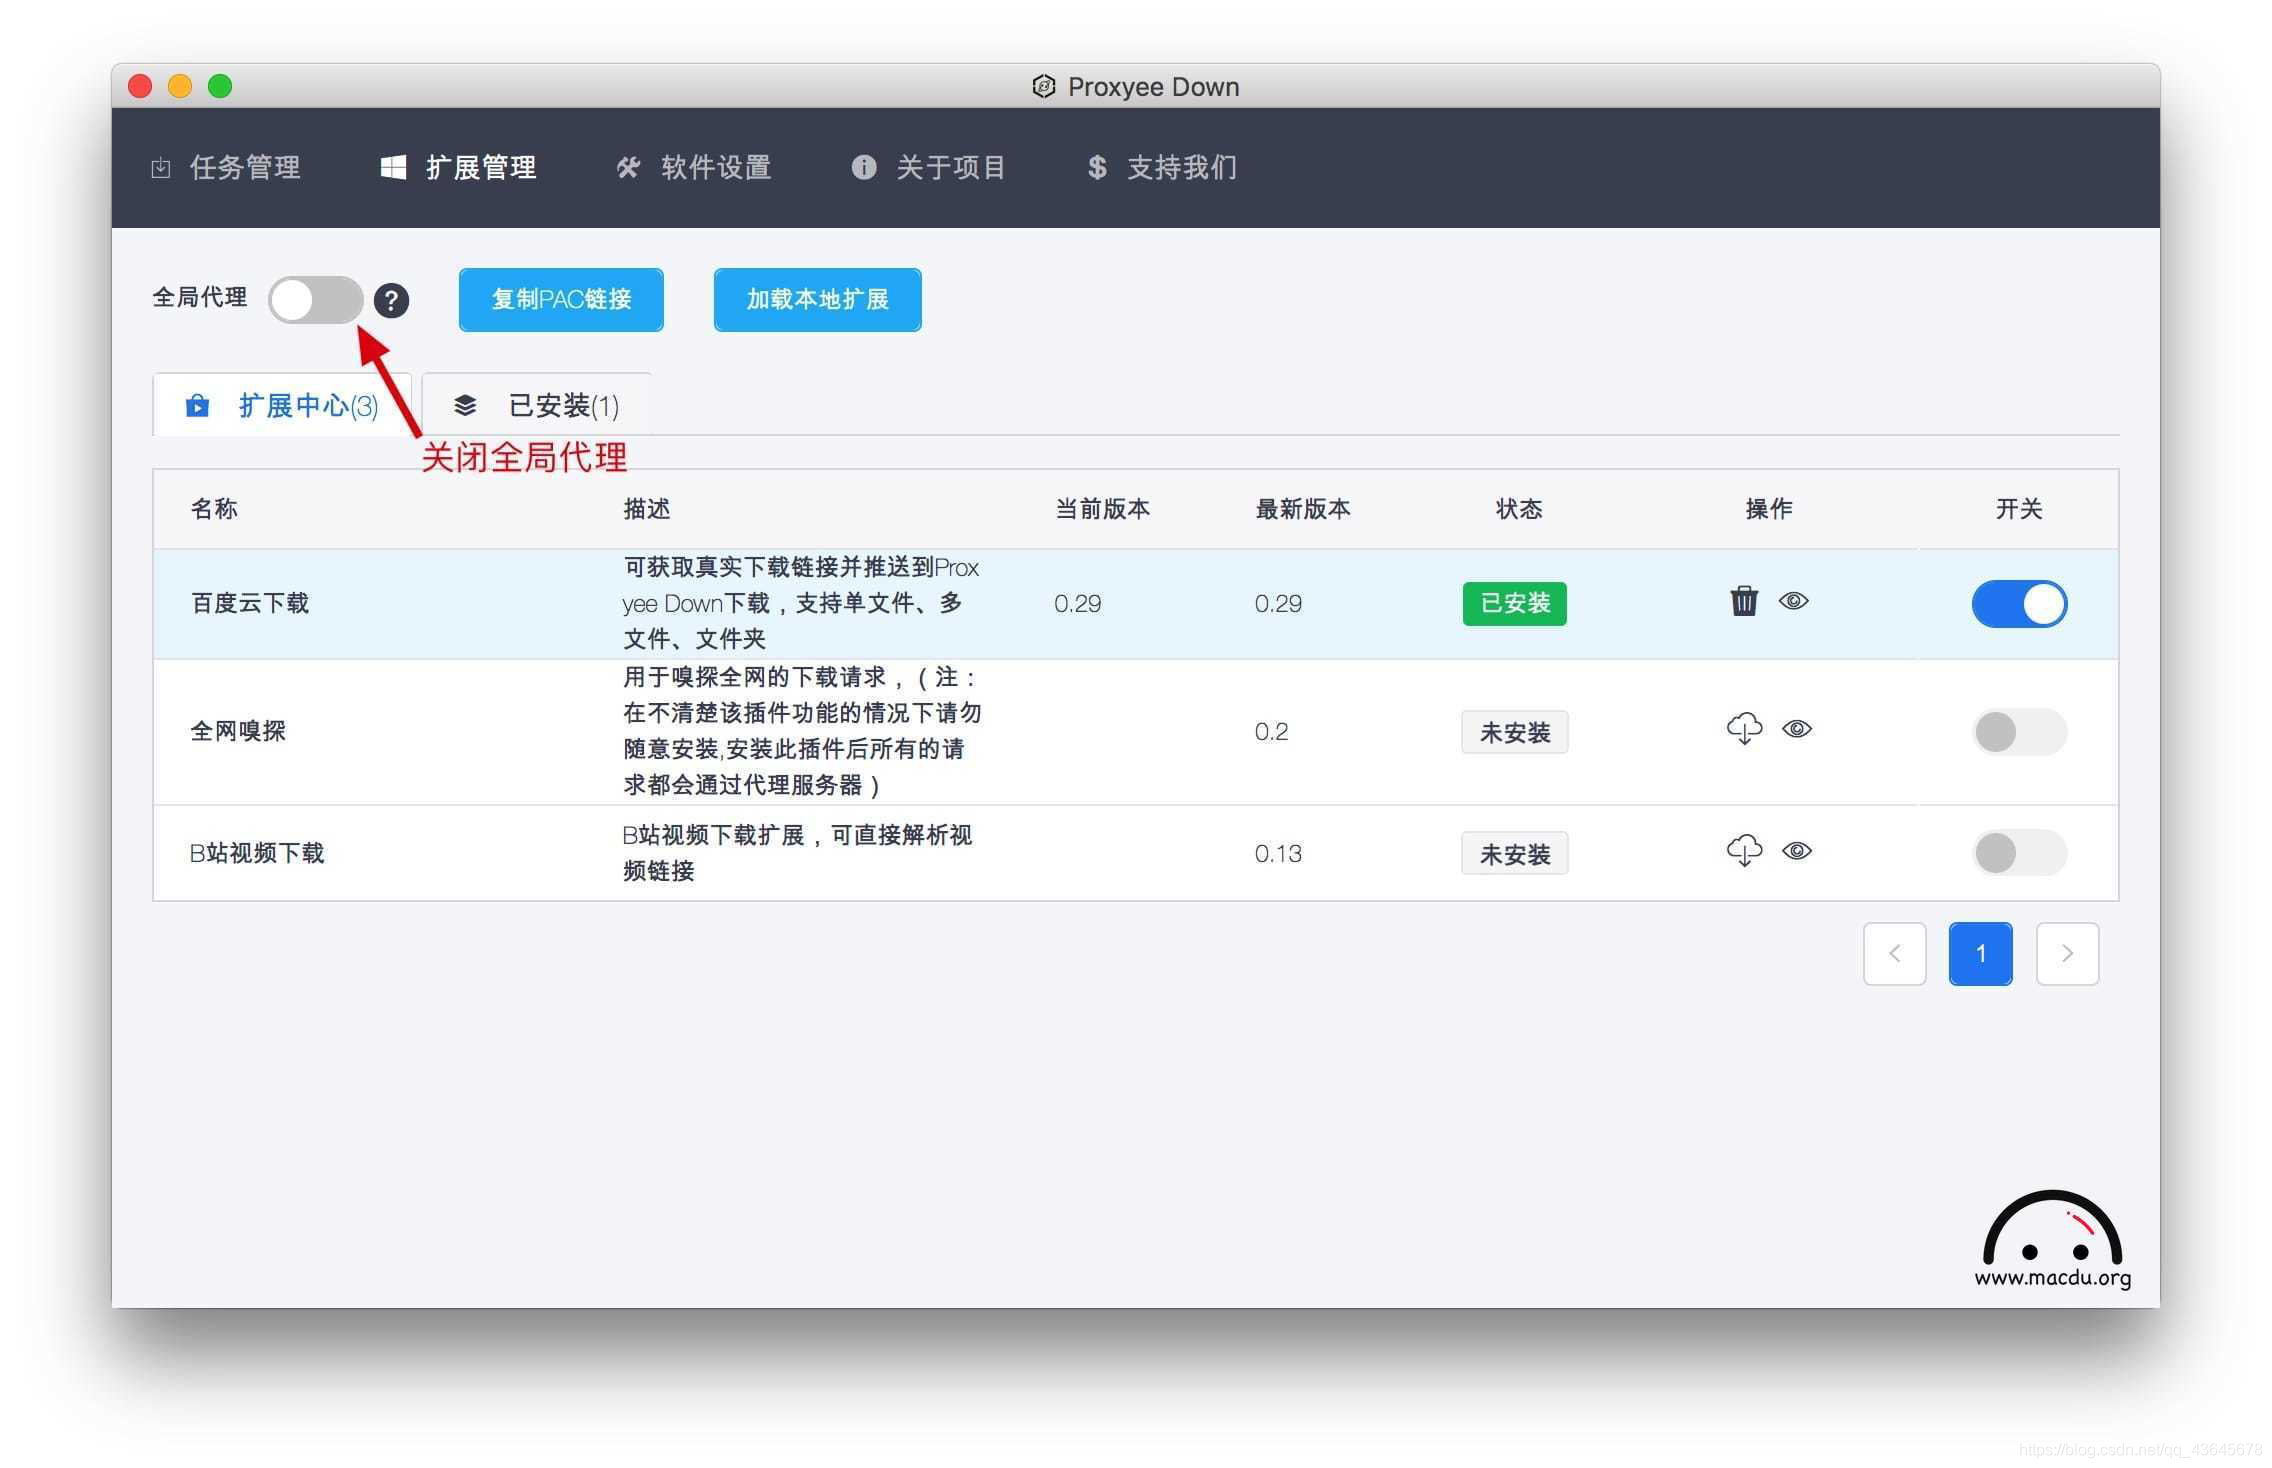View details of 全网嗅探 via eye icon
Screen dimensions: 2272x1468
(x=1796, y=729)
